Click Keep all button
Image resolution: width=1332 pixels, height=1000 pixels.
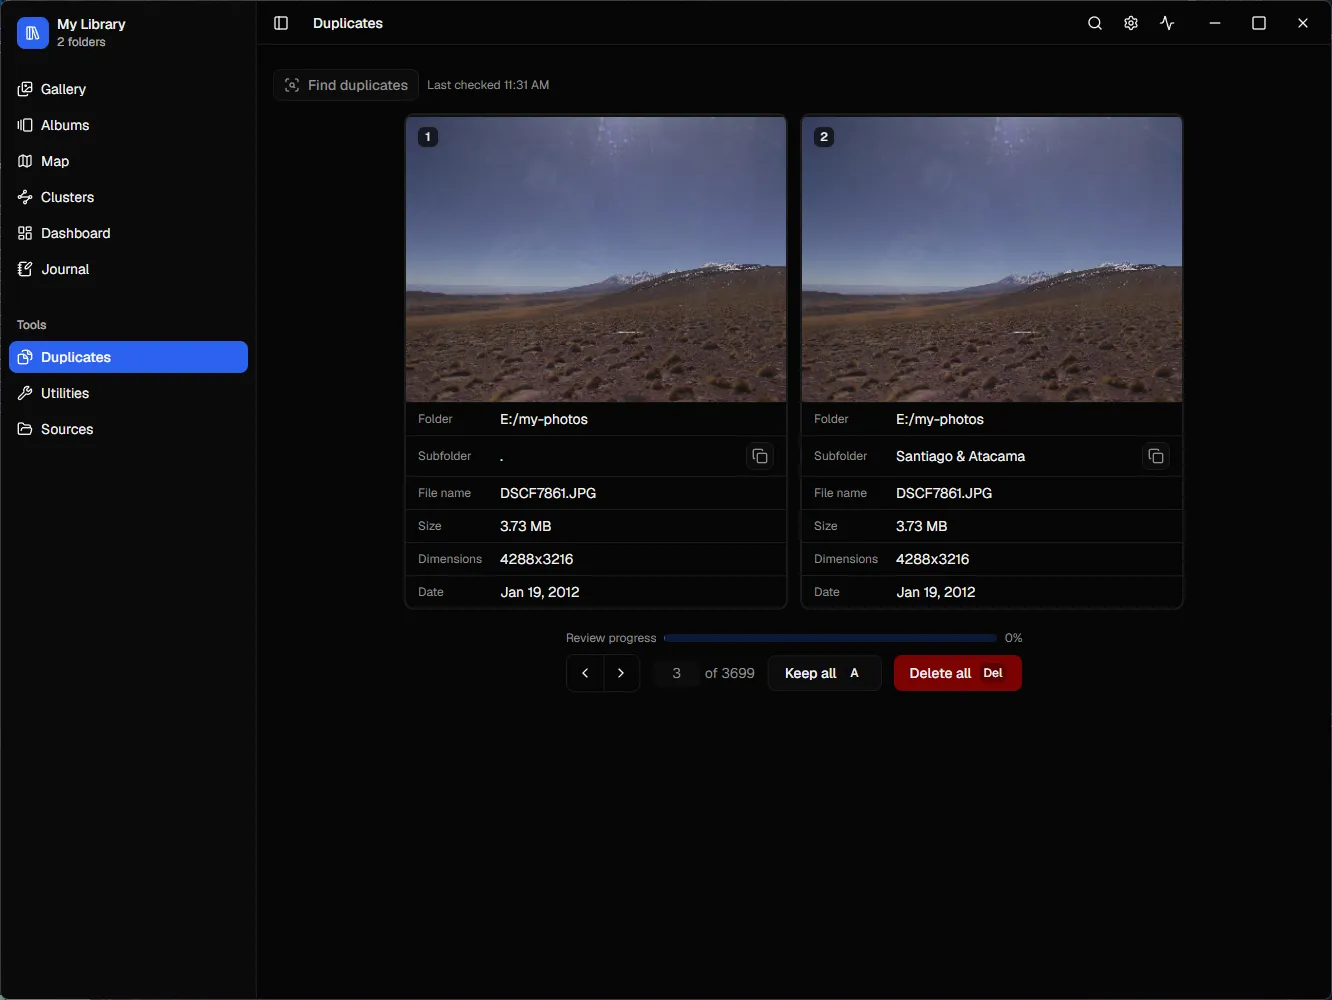point(824,673)
